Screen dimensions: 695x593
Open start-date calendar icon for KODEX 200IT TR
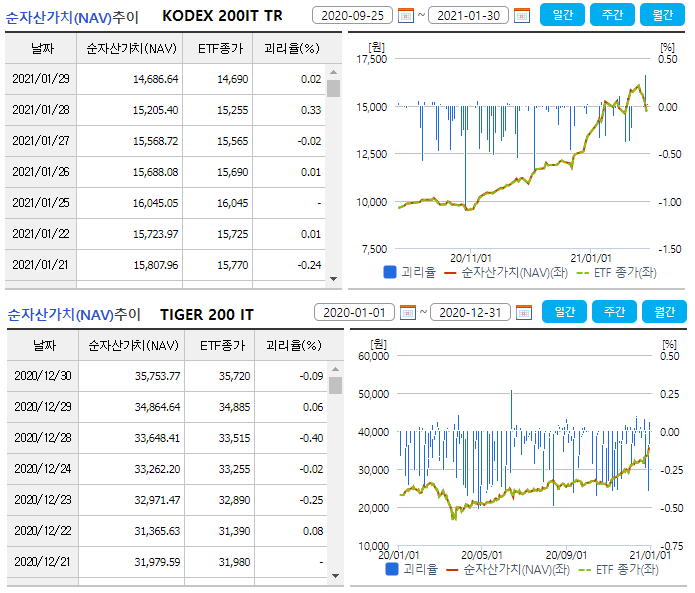point(406,16)
